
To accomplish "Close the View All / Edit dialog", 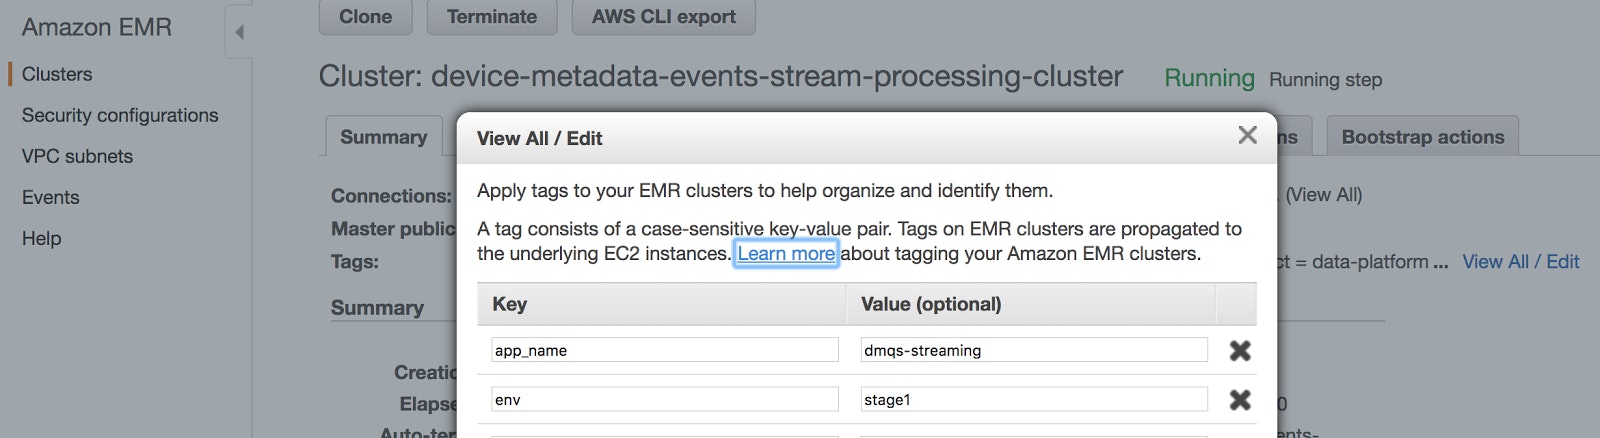I will tap(1247, 135).
